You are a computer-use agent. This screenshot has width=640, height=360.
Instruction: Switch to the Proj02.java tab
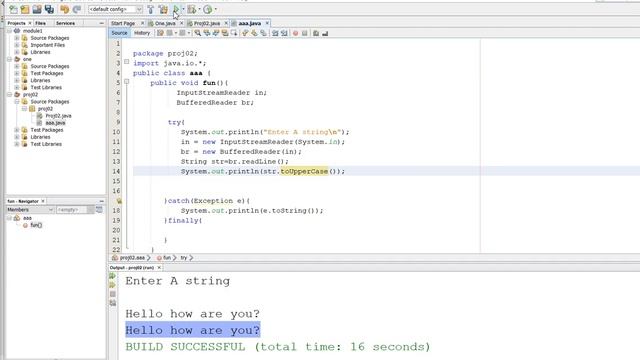click(207, 23)
